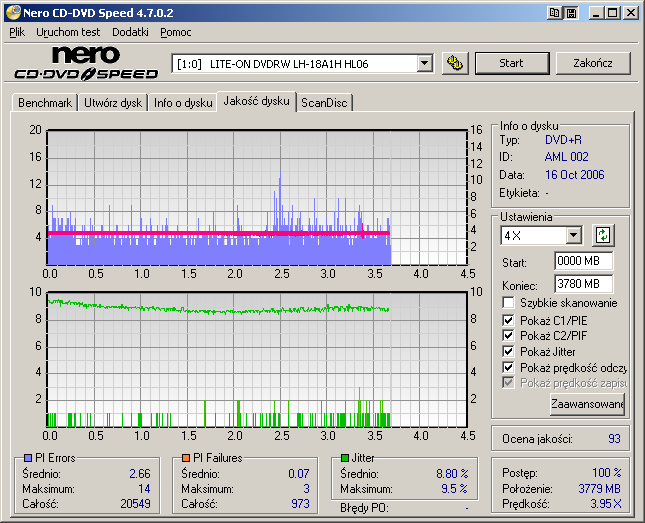
Task: Open Zaawansowane settings button
Action: coord(587,404)
